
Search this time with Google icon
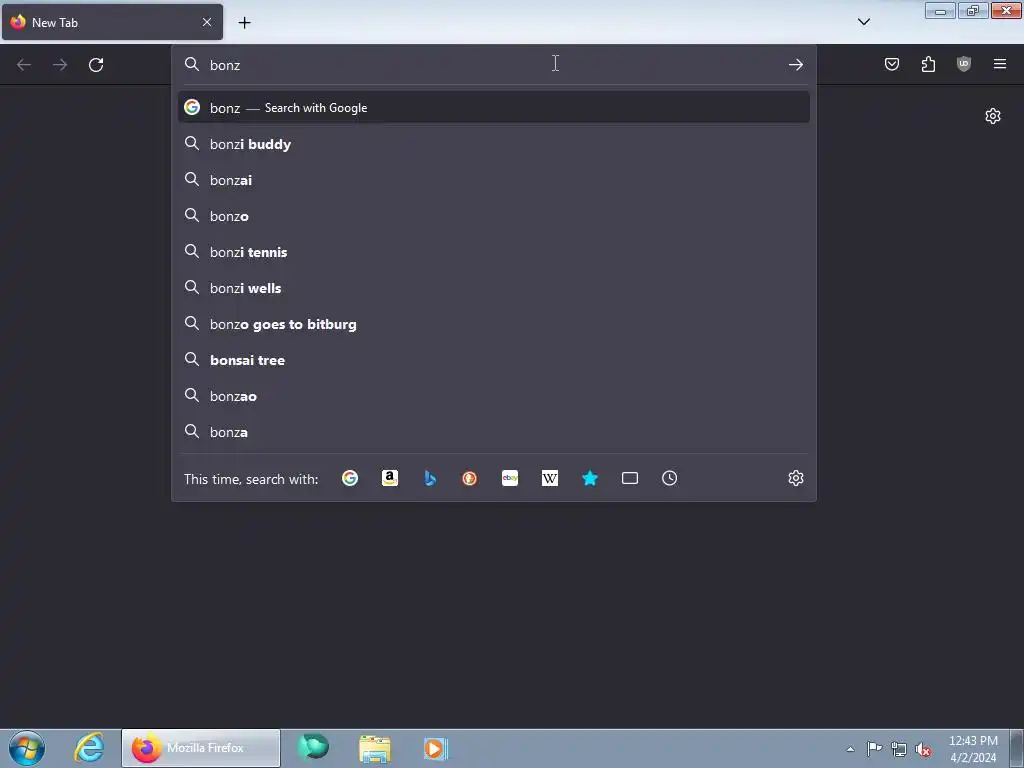pos(350,478)
